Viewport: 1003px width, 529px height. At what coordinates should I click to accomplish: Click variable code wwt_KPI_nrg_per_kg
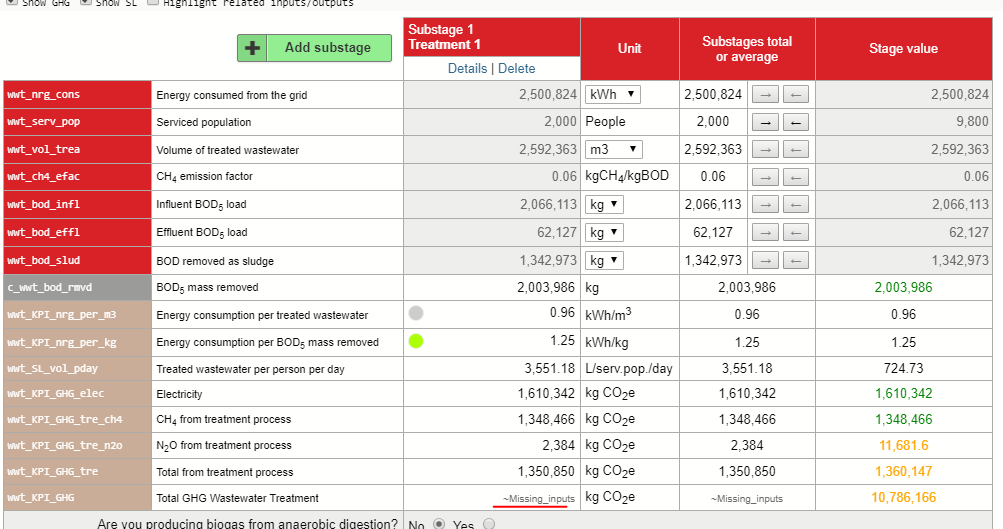click(x=62, y=342)
